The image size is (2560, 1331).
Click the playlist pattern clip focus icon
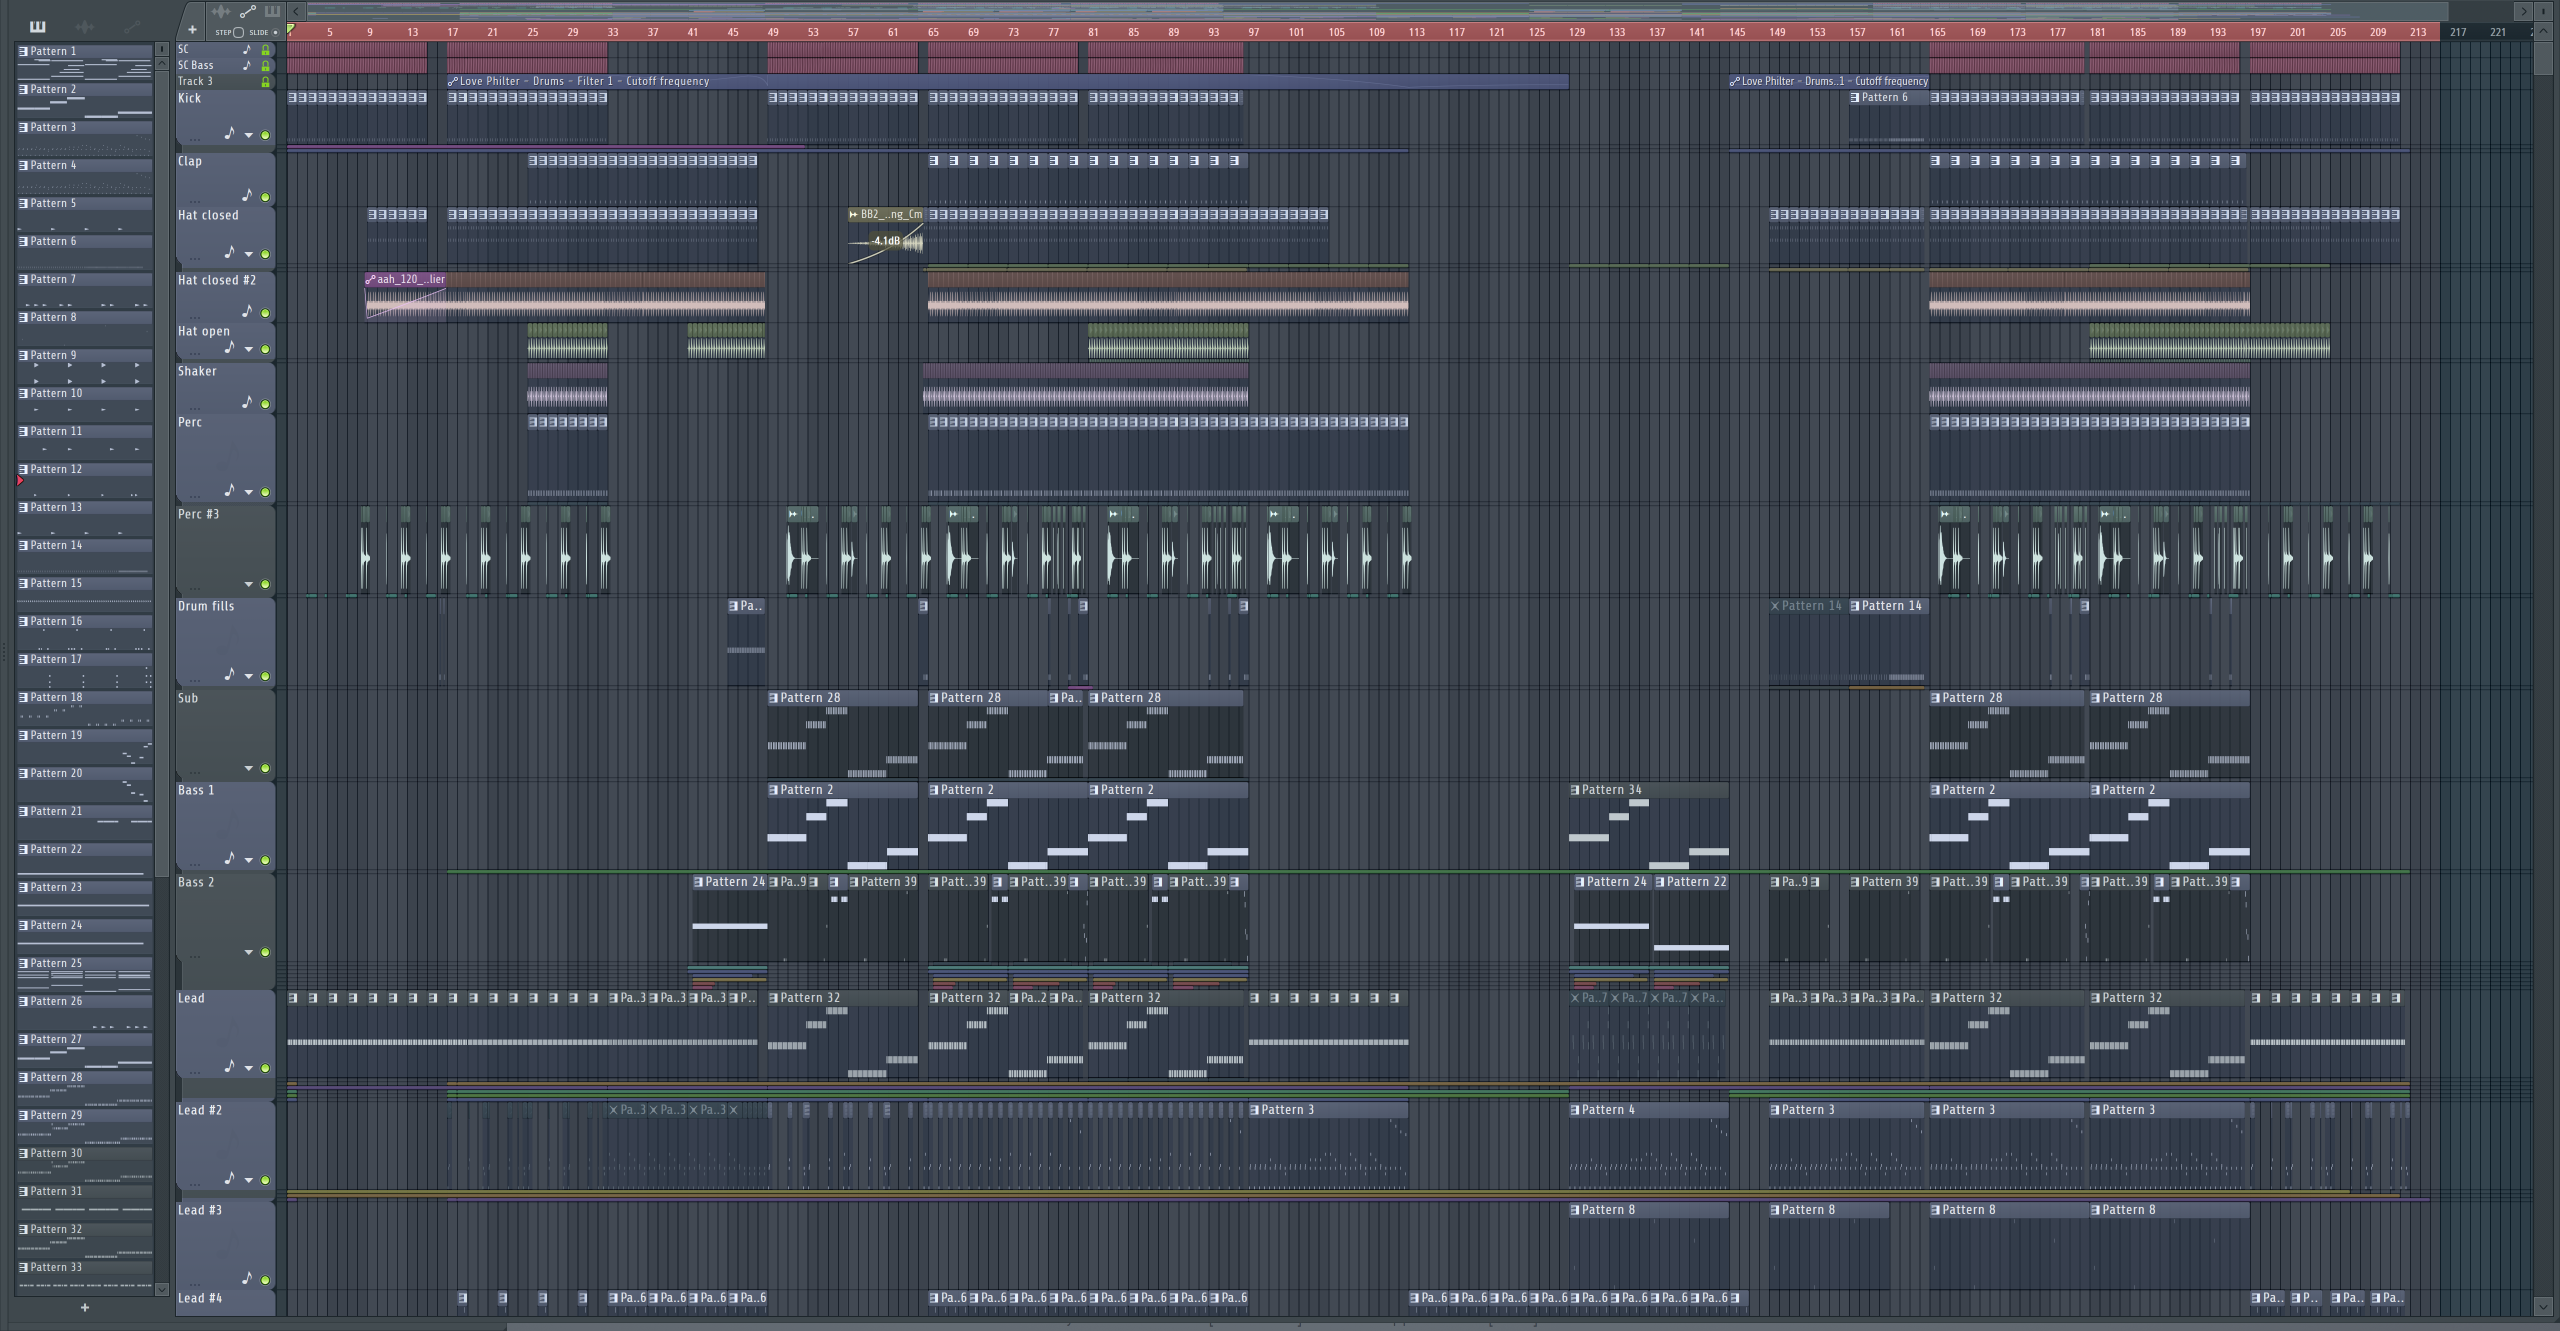point(272,11)
